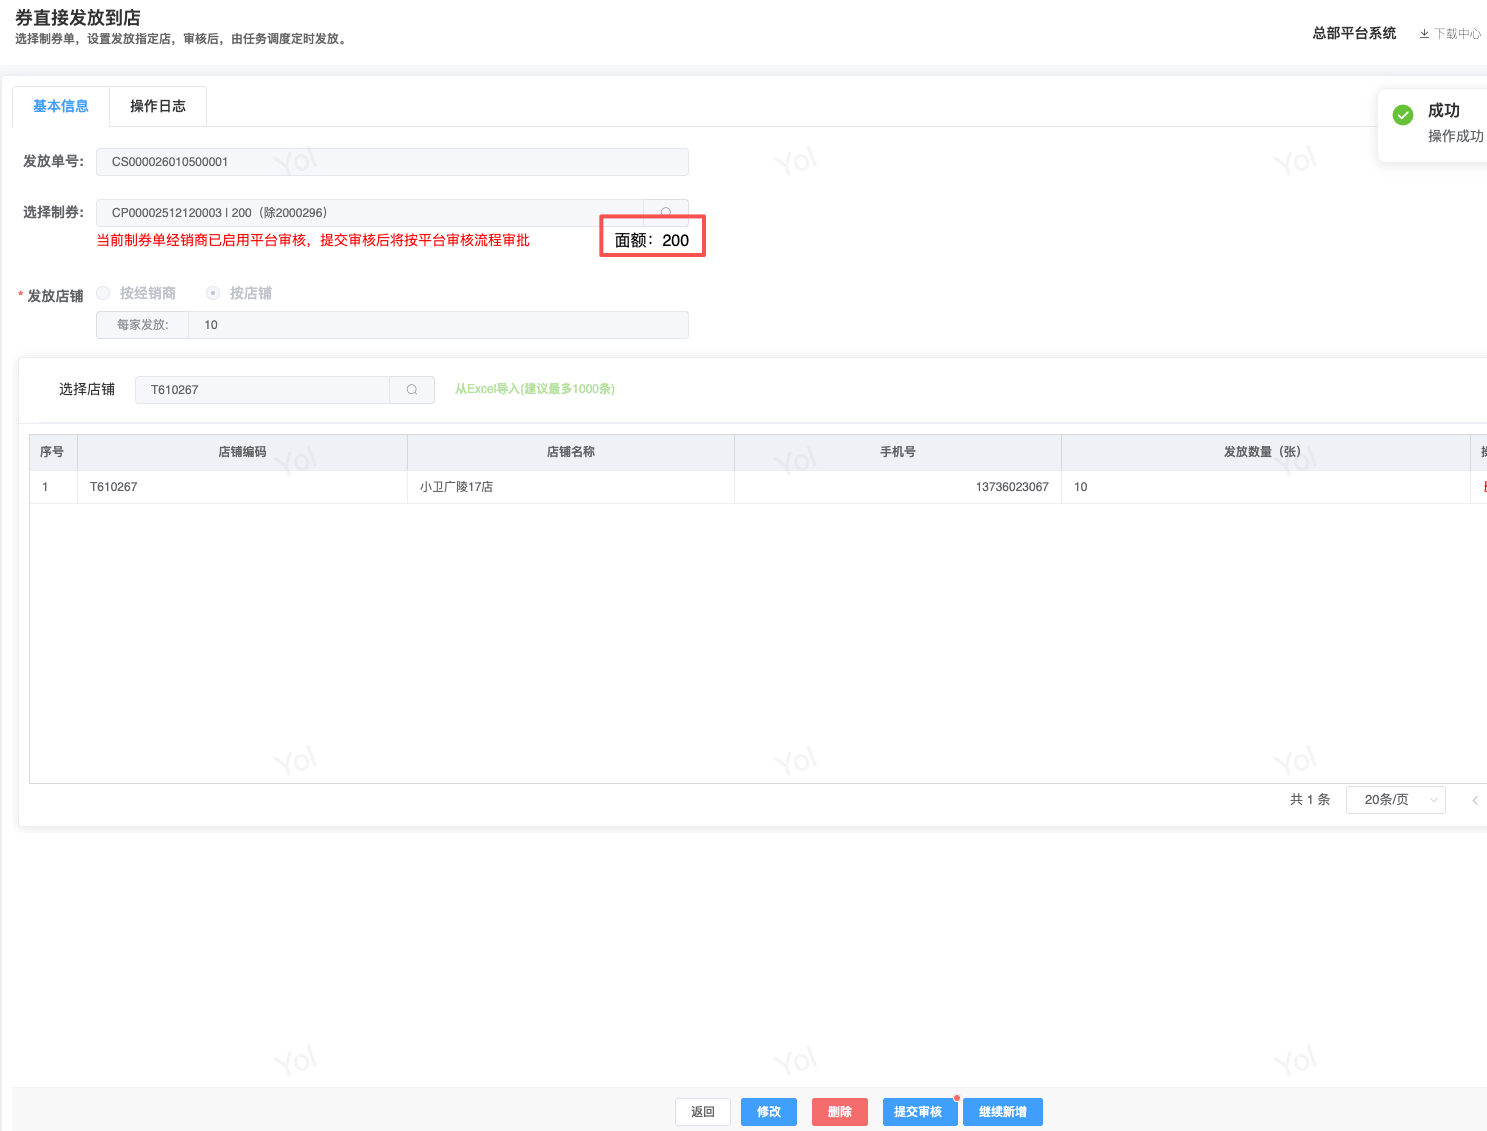Click the download icon beside 下载中心
Screen dimensions: 1487x1131
coord(1424,34)
